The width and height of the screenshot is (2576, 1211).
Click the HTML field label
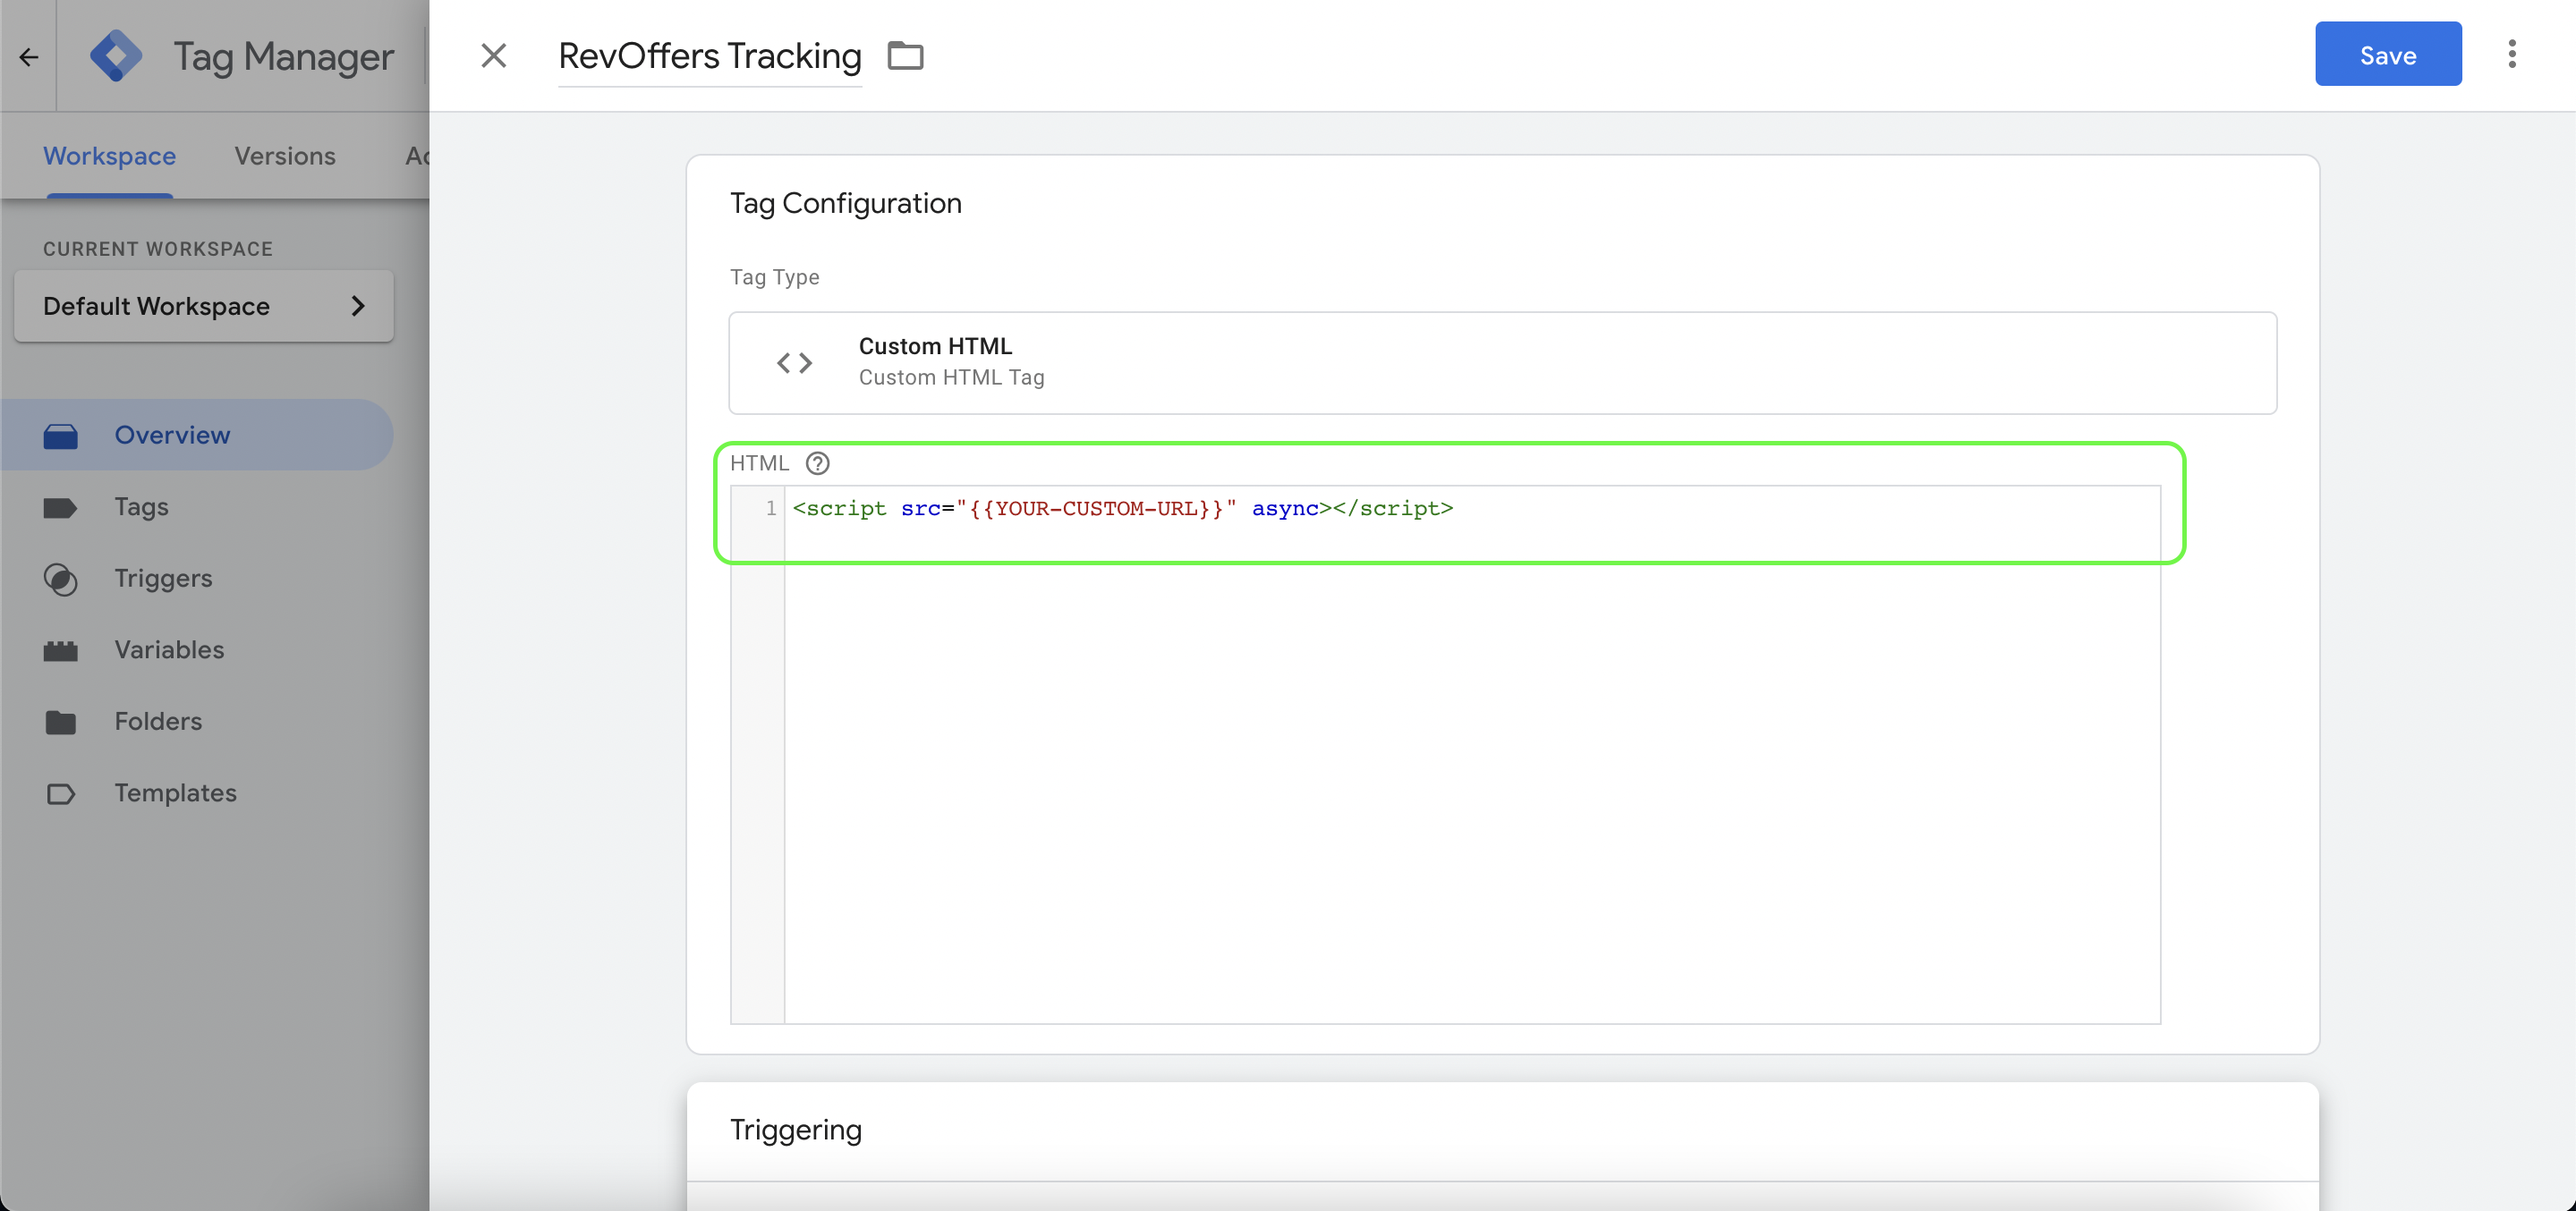pyautogui.click(x=759, y=463)
